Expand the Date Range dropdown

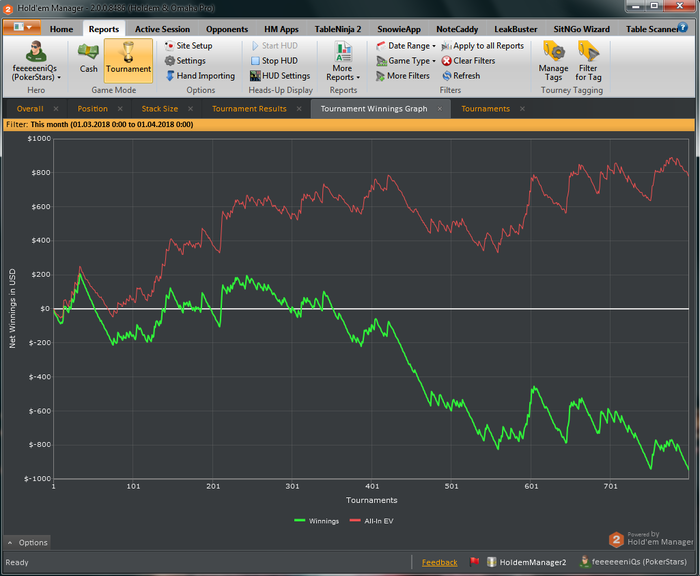pos(406,46)
